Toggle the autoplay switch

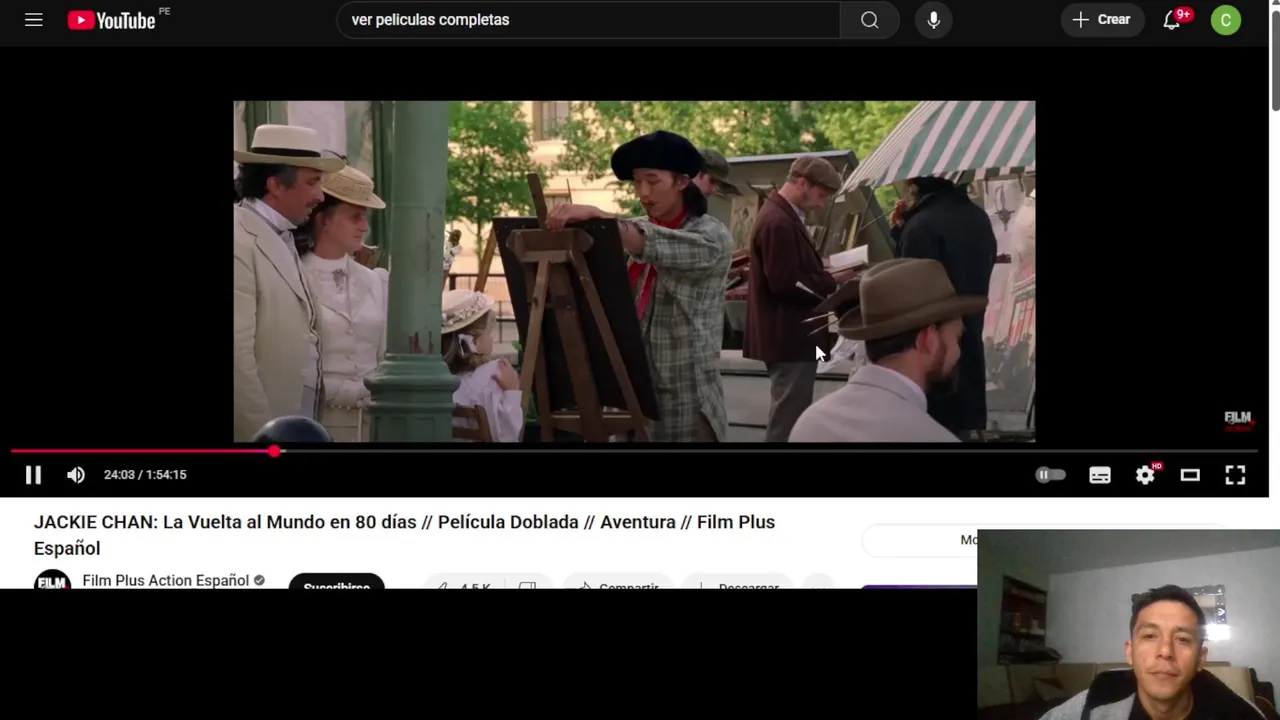[1050, 475]
